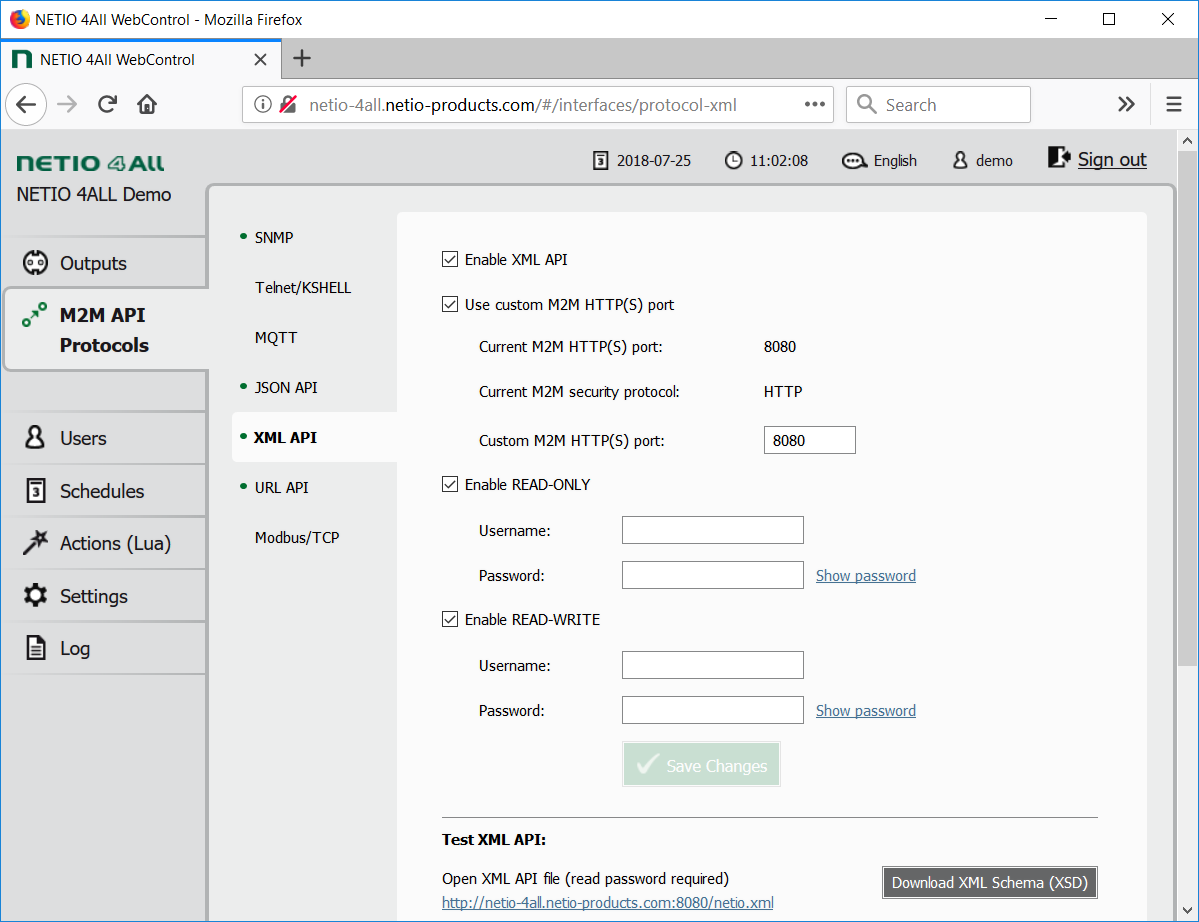Click the Sign out door icon

[x=1059, y=157]
